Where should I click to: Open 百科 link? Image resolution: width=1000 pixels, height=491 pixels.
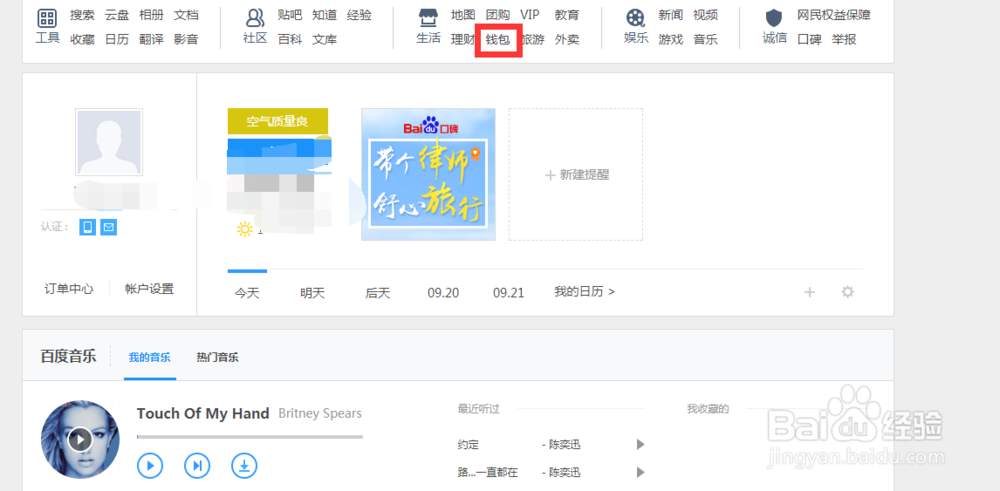(290, 40)
